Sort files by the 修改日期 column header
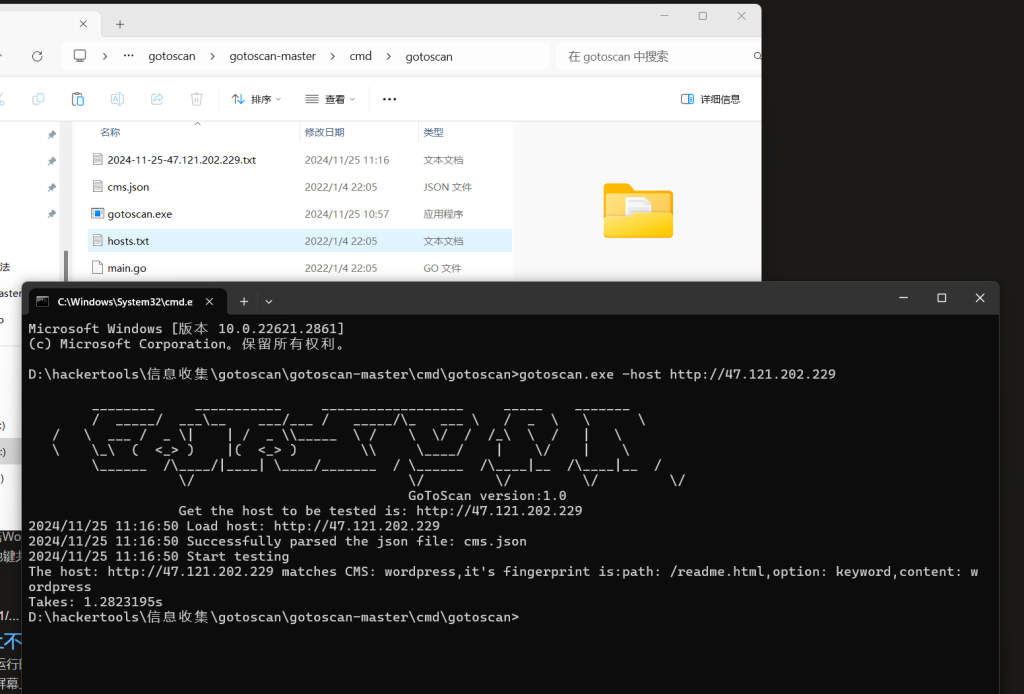 coord(325,133)
